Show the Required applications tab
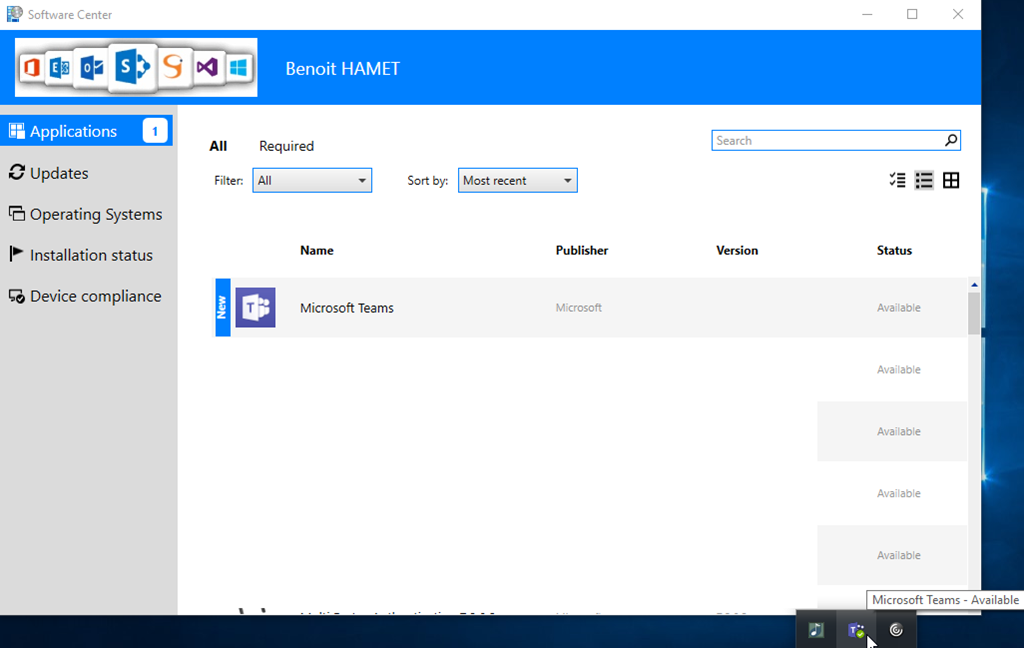Image resolution: width=1024 pixels, height=648 pixels. pos(286,146)
